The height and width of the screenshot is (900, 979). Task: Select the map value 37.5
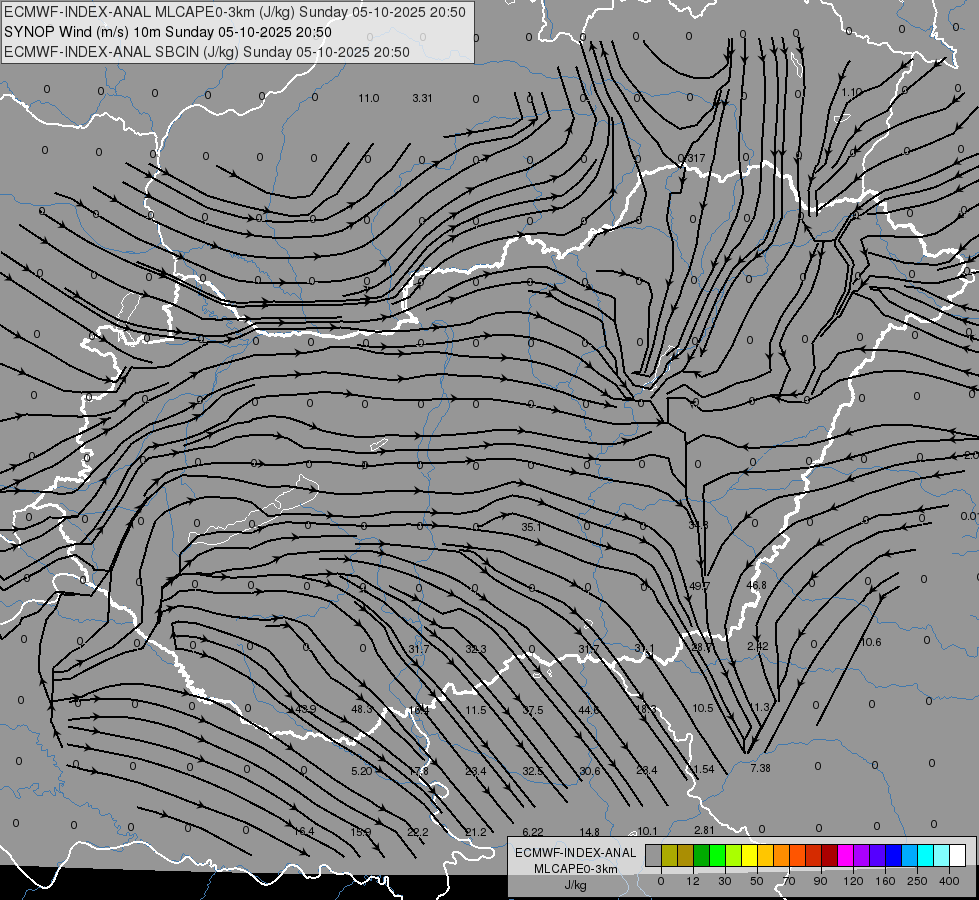click(x=533, y=710)
